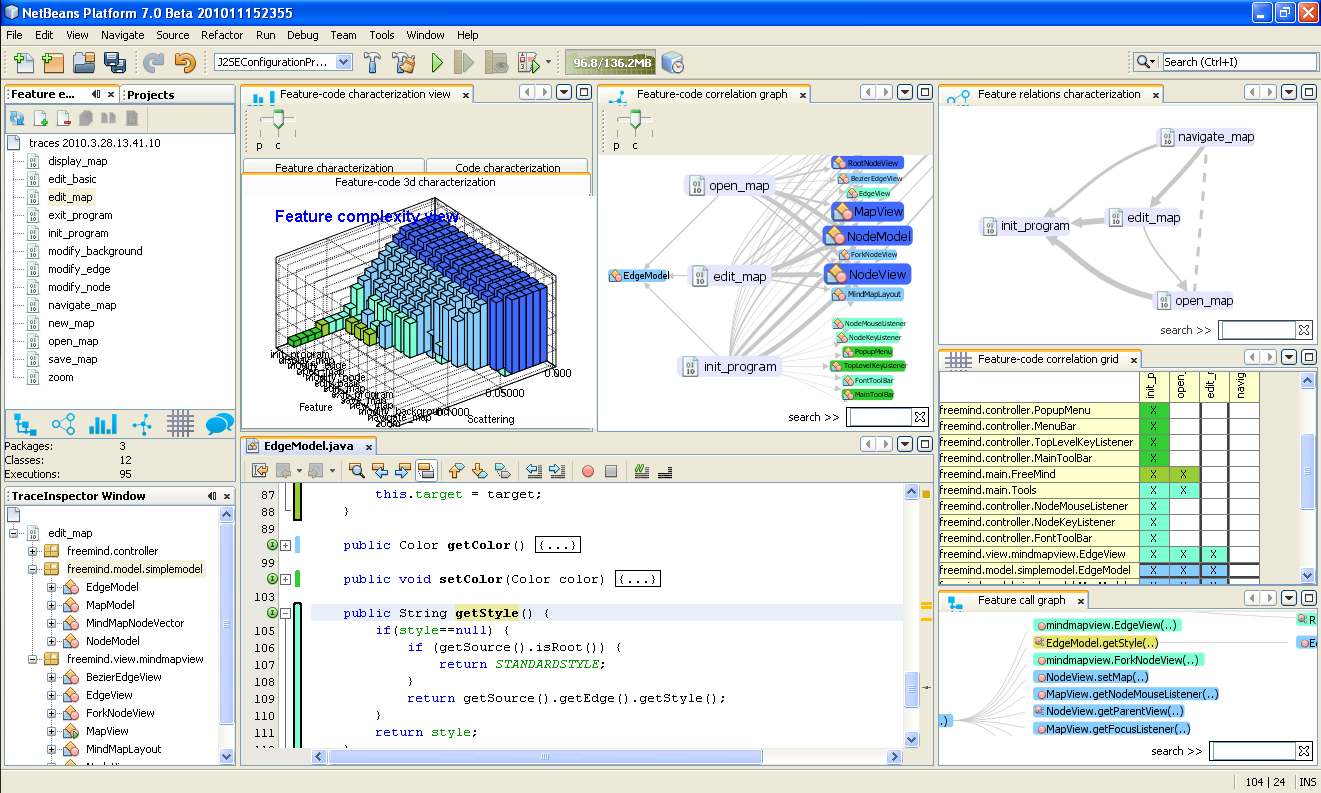Close the Feature relations characterization tab
Image resolution: width=1321 pixels, height=793 pixels.
pyautogui.click(x=1156, y=95)
